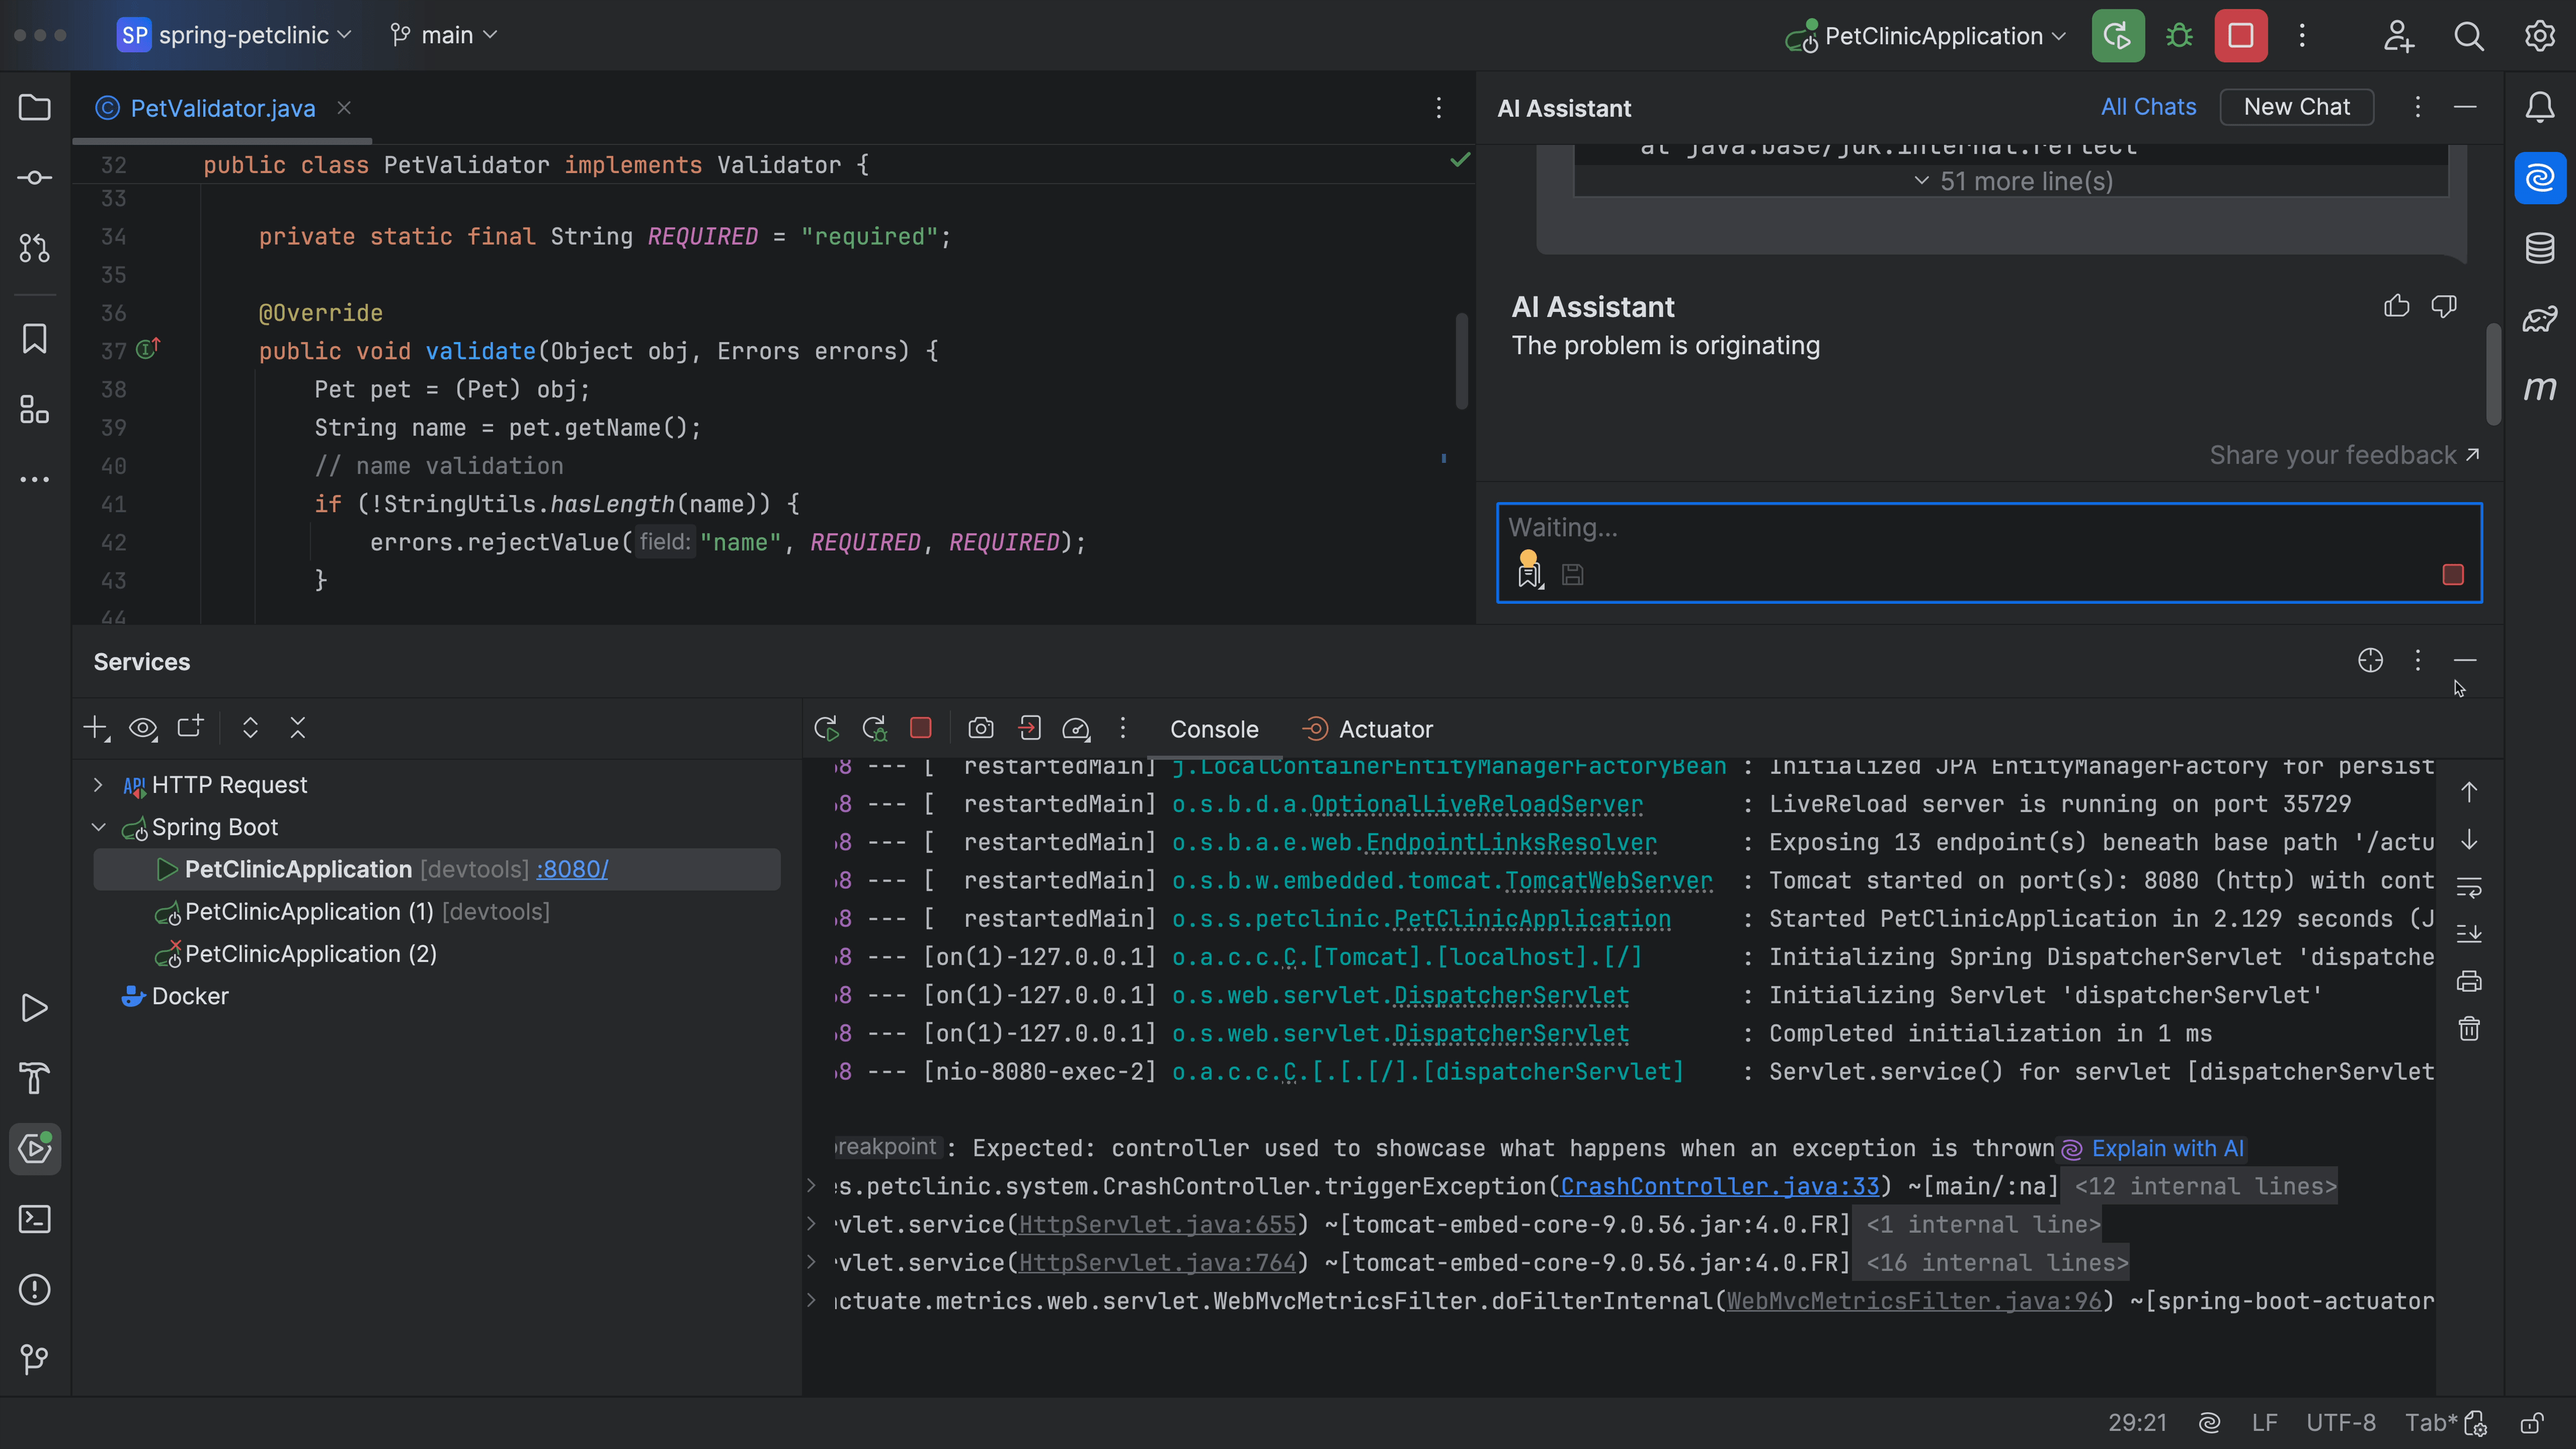Toggle soft-wrap in the console output
The image size is (2576, 1449).
pyautogui.click(x=2469, y=888)
